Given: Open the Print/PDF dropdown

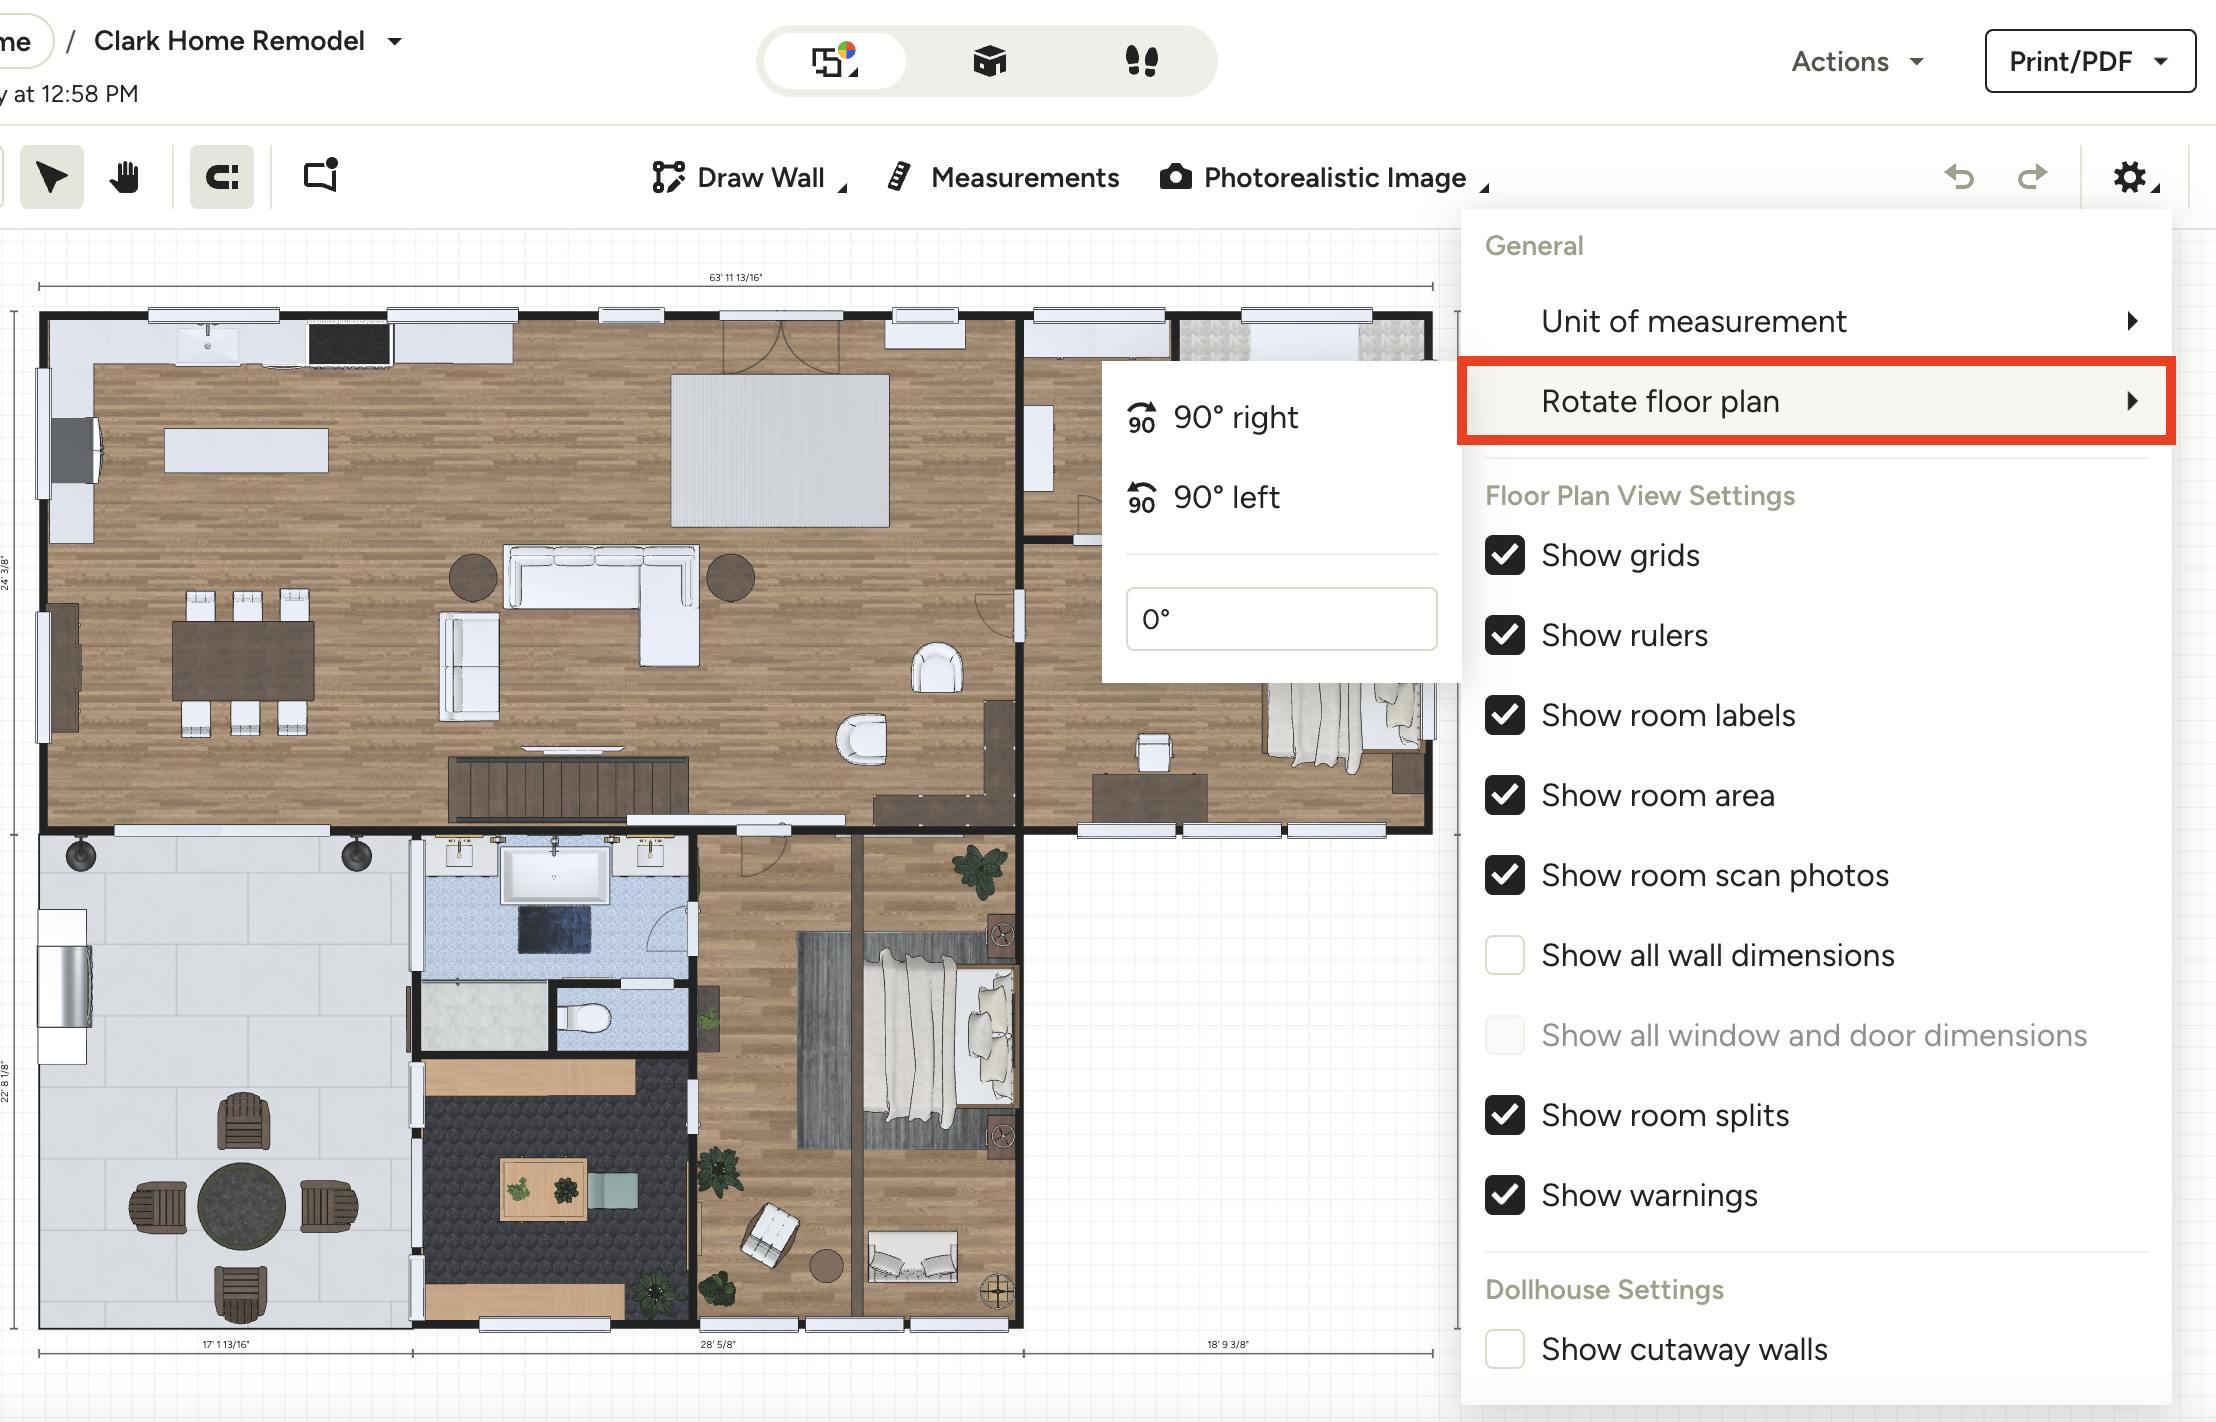Looking at the screenshot, I should (2088, 61).
